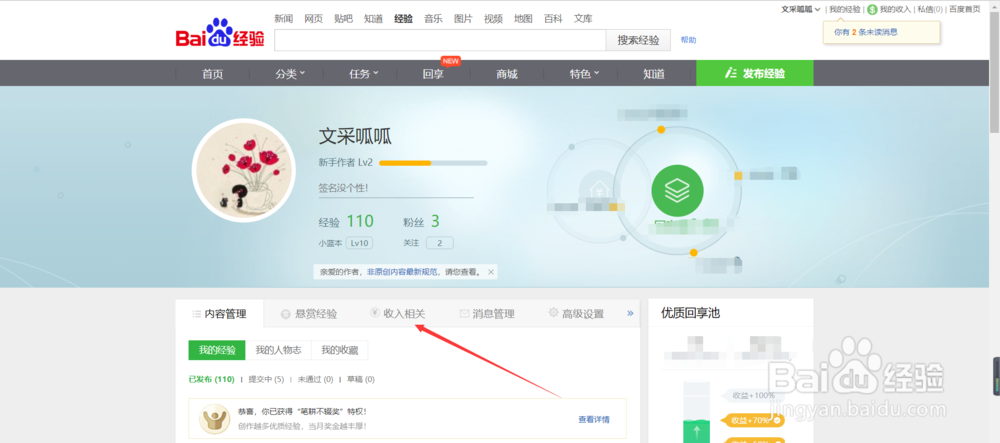Click the list icon of the 内容管理 tab

point(196,314)
